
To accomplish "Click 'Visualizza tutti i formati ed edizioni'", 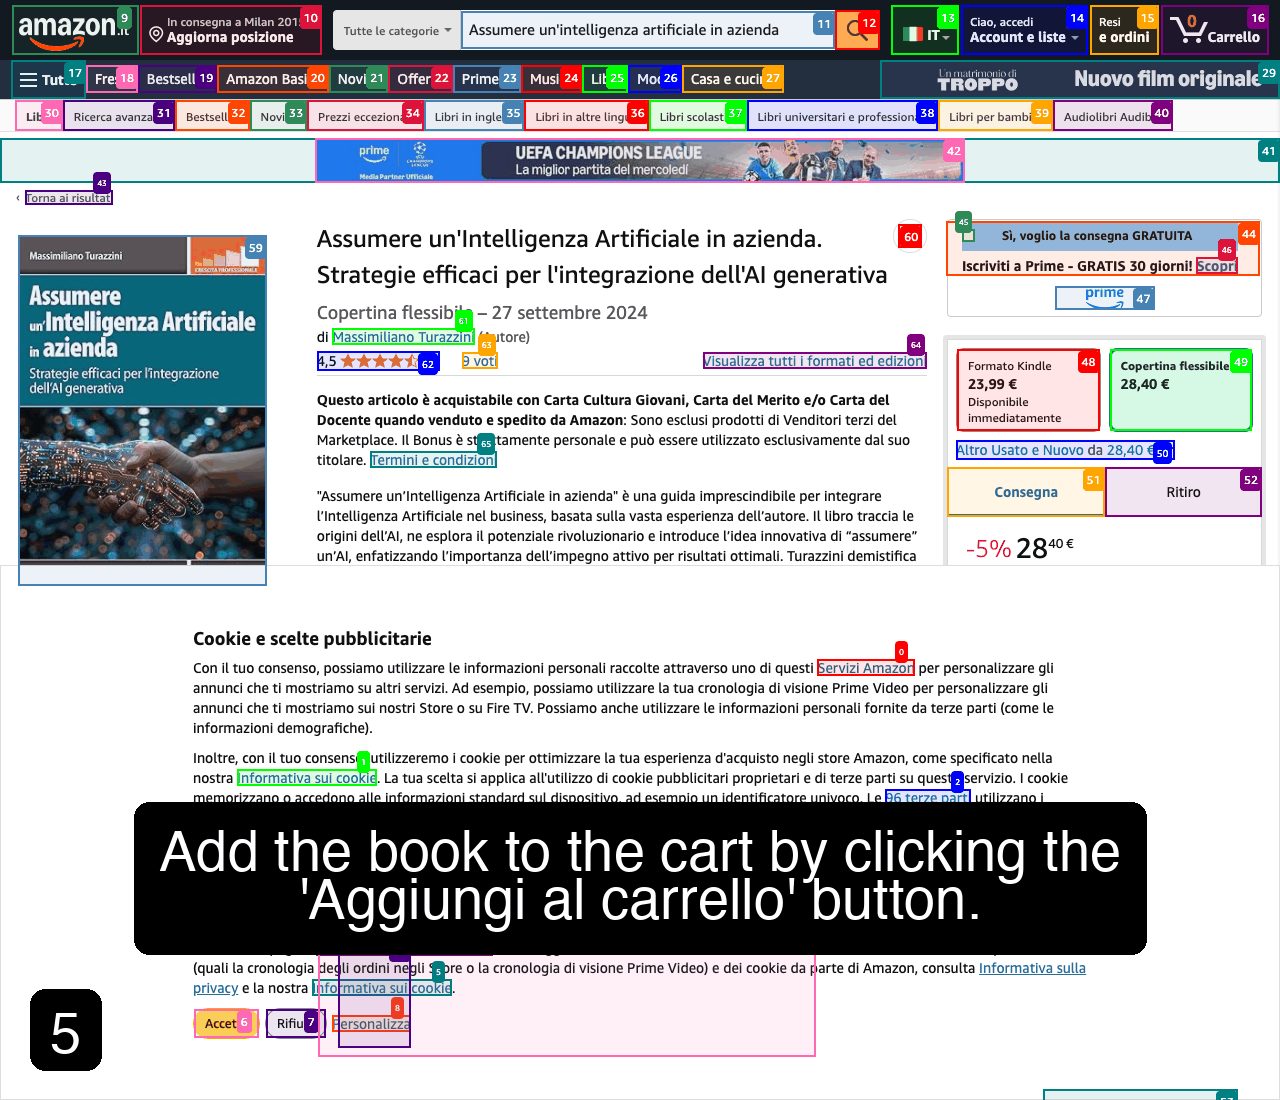I will pyautogui.click(x=814, y=361).
